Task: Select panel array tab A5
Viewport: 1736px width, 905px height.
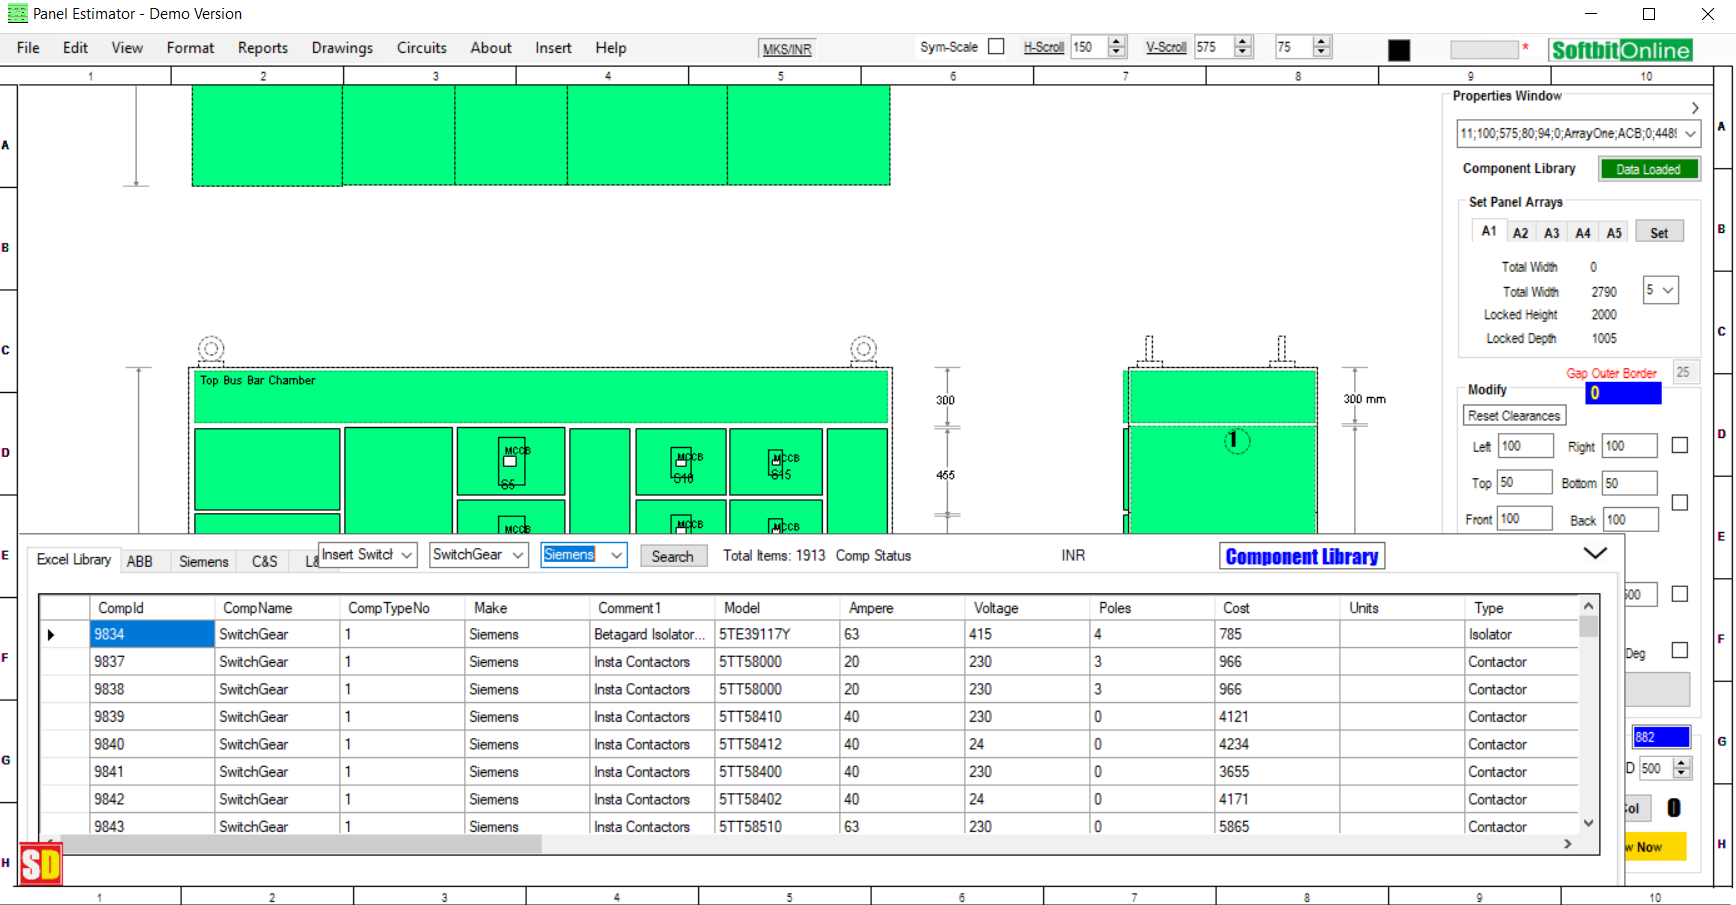Action: point(1614,233)
